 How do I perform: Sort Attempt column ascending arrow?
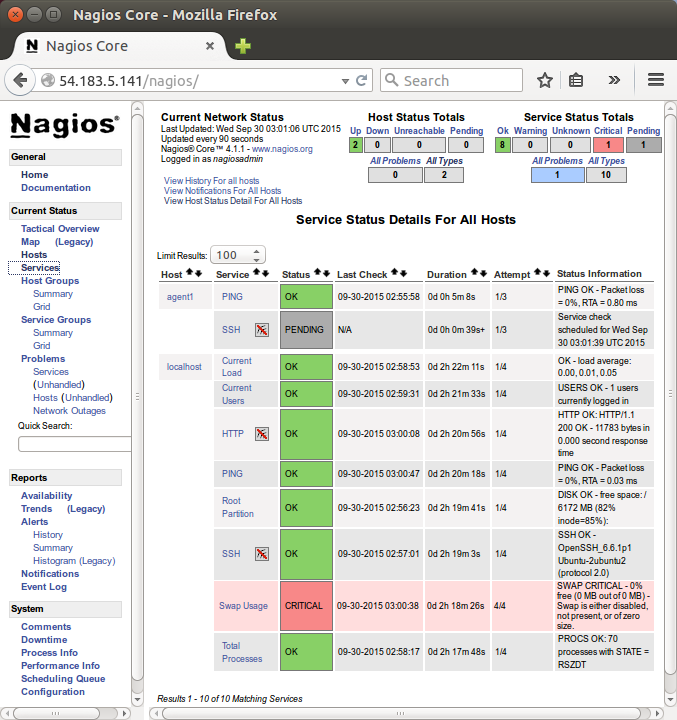point(537,272)
